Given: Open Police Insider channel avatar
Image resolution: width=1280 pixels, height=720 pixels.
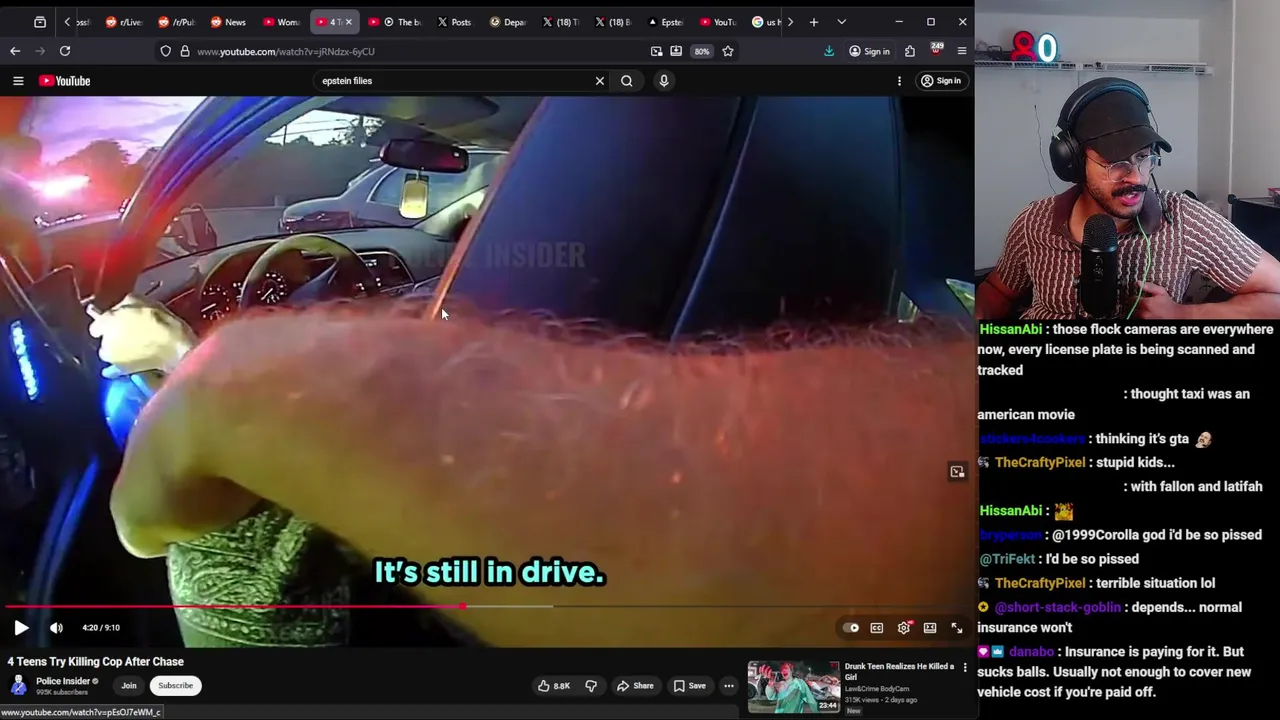Looking at the screenshot, I should pos(18,685).
